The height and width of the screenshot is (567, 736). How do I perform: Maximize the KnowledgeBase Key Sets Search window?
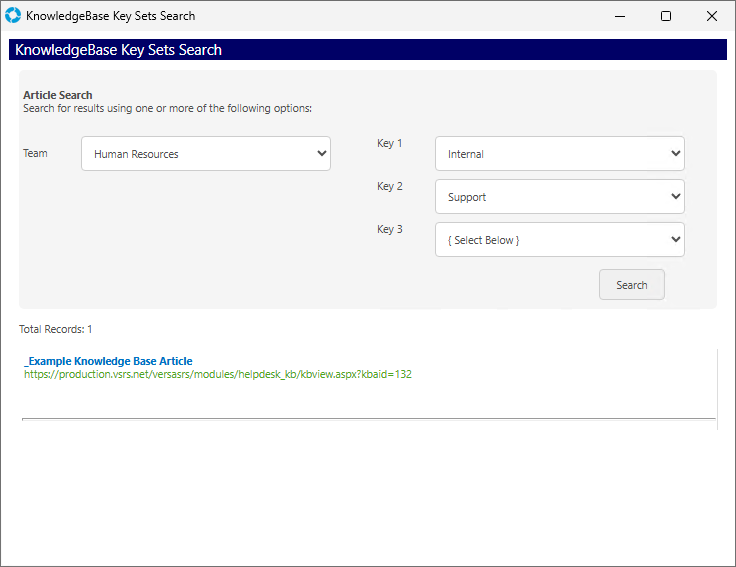[x=666, y=16]
